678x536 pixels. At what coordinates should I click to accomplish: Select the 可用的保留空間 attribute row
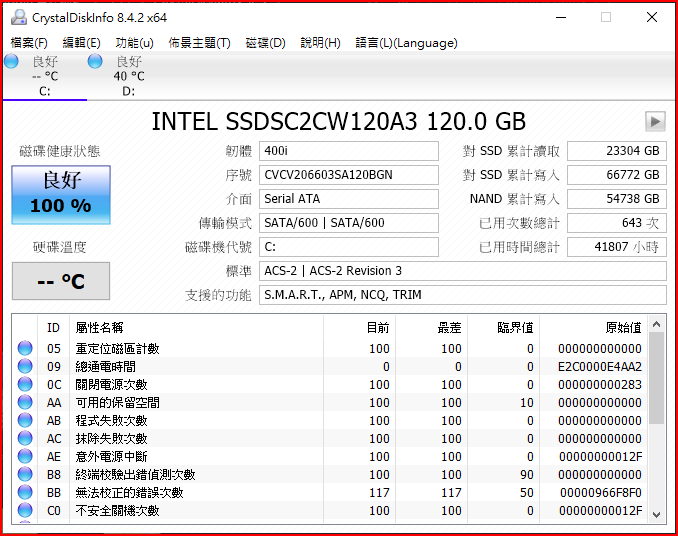(331, 402)
